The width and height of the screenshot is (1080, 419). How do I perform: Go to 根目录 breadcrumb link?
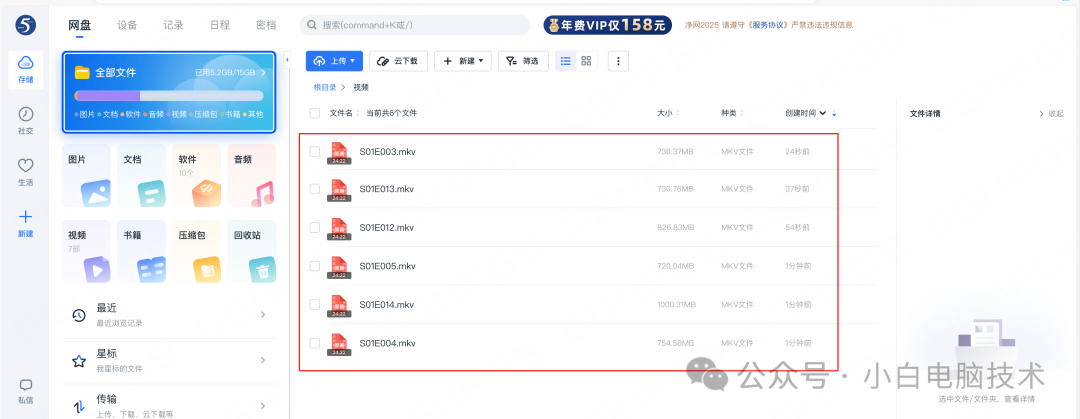coord(325,88)
